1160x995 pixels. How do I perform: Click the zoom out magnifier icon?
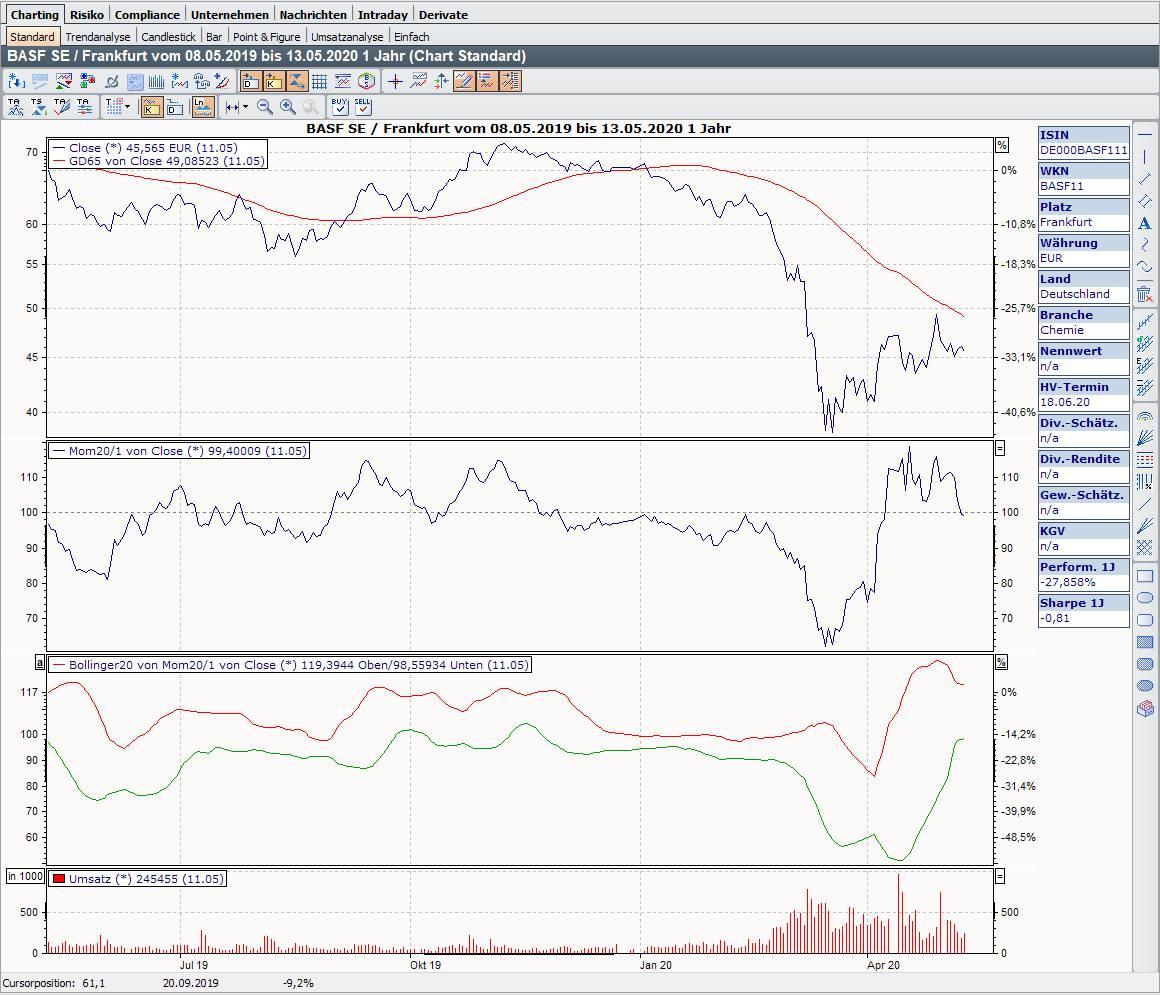pyautogui.click(x=265, y=107)
